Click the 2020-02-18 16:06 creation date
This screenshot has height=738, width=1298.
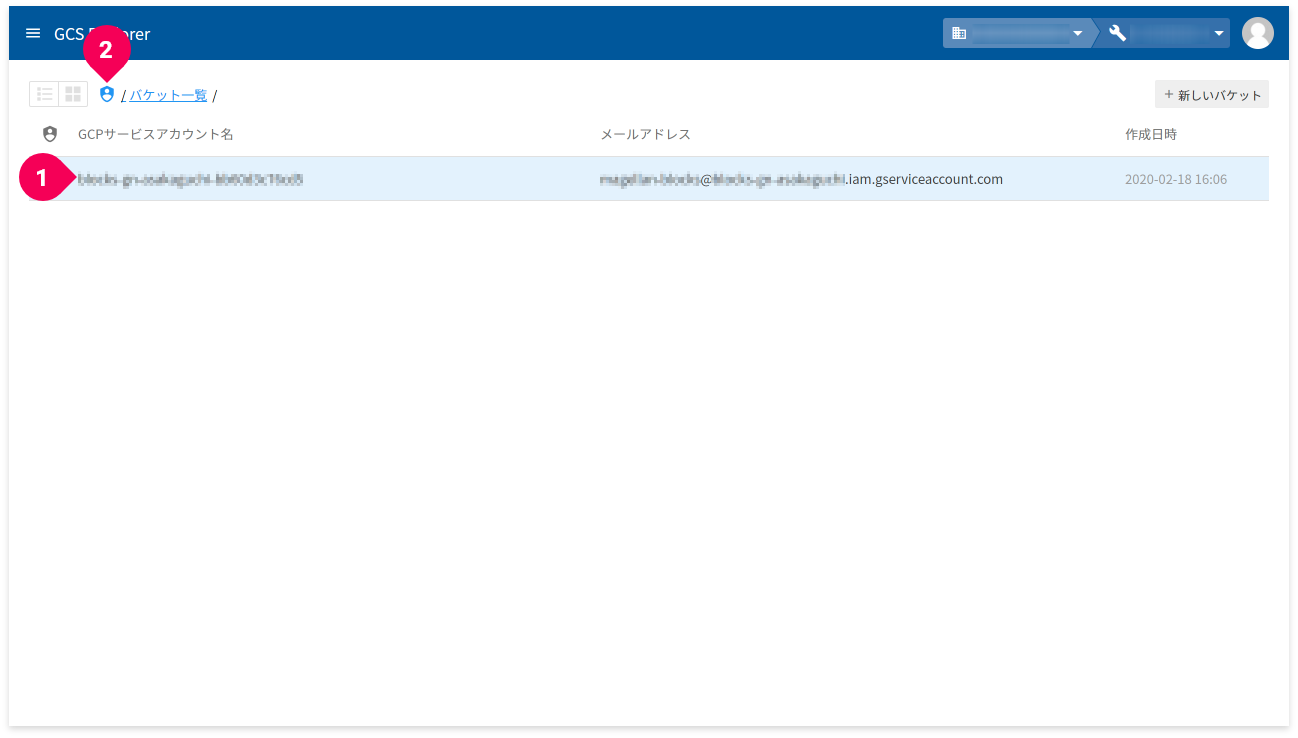pos(1176,179)
